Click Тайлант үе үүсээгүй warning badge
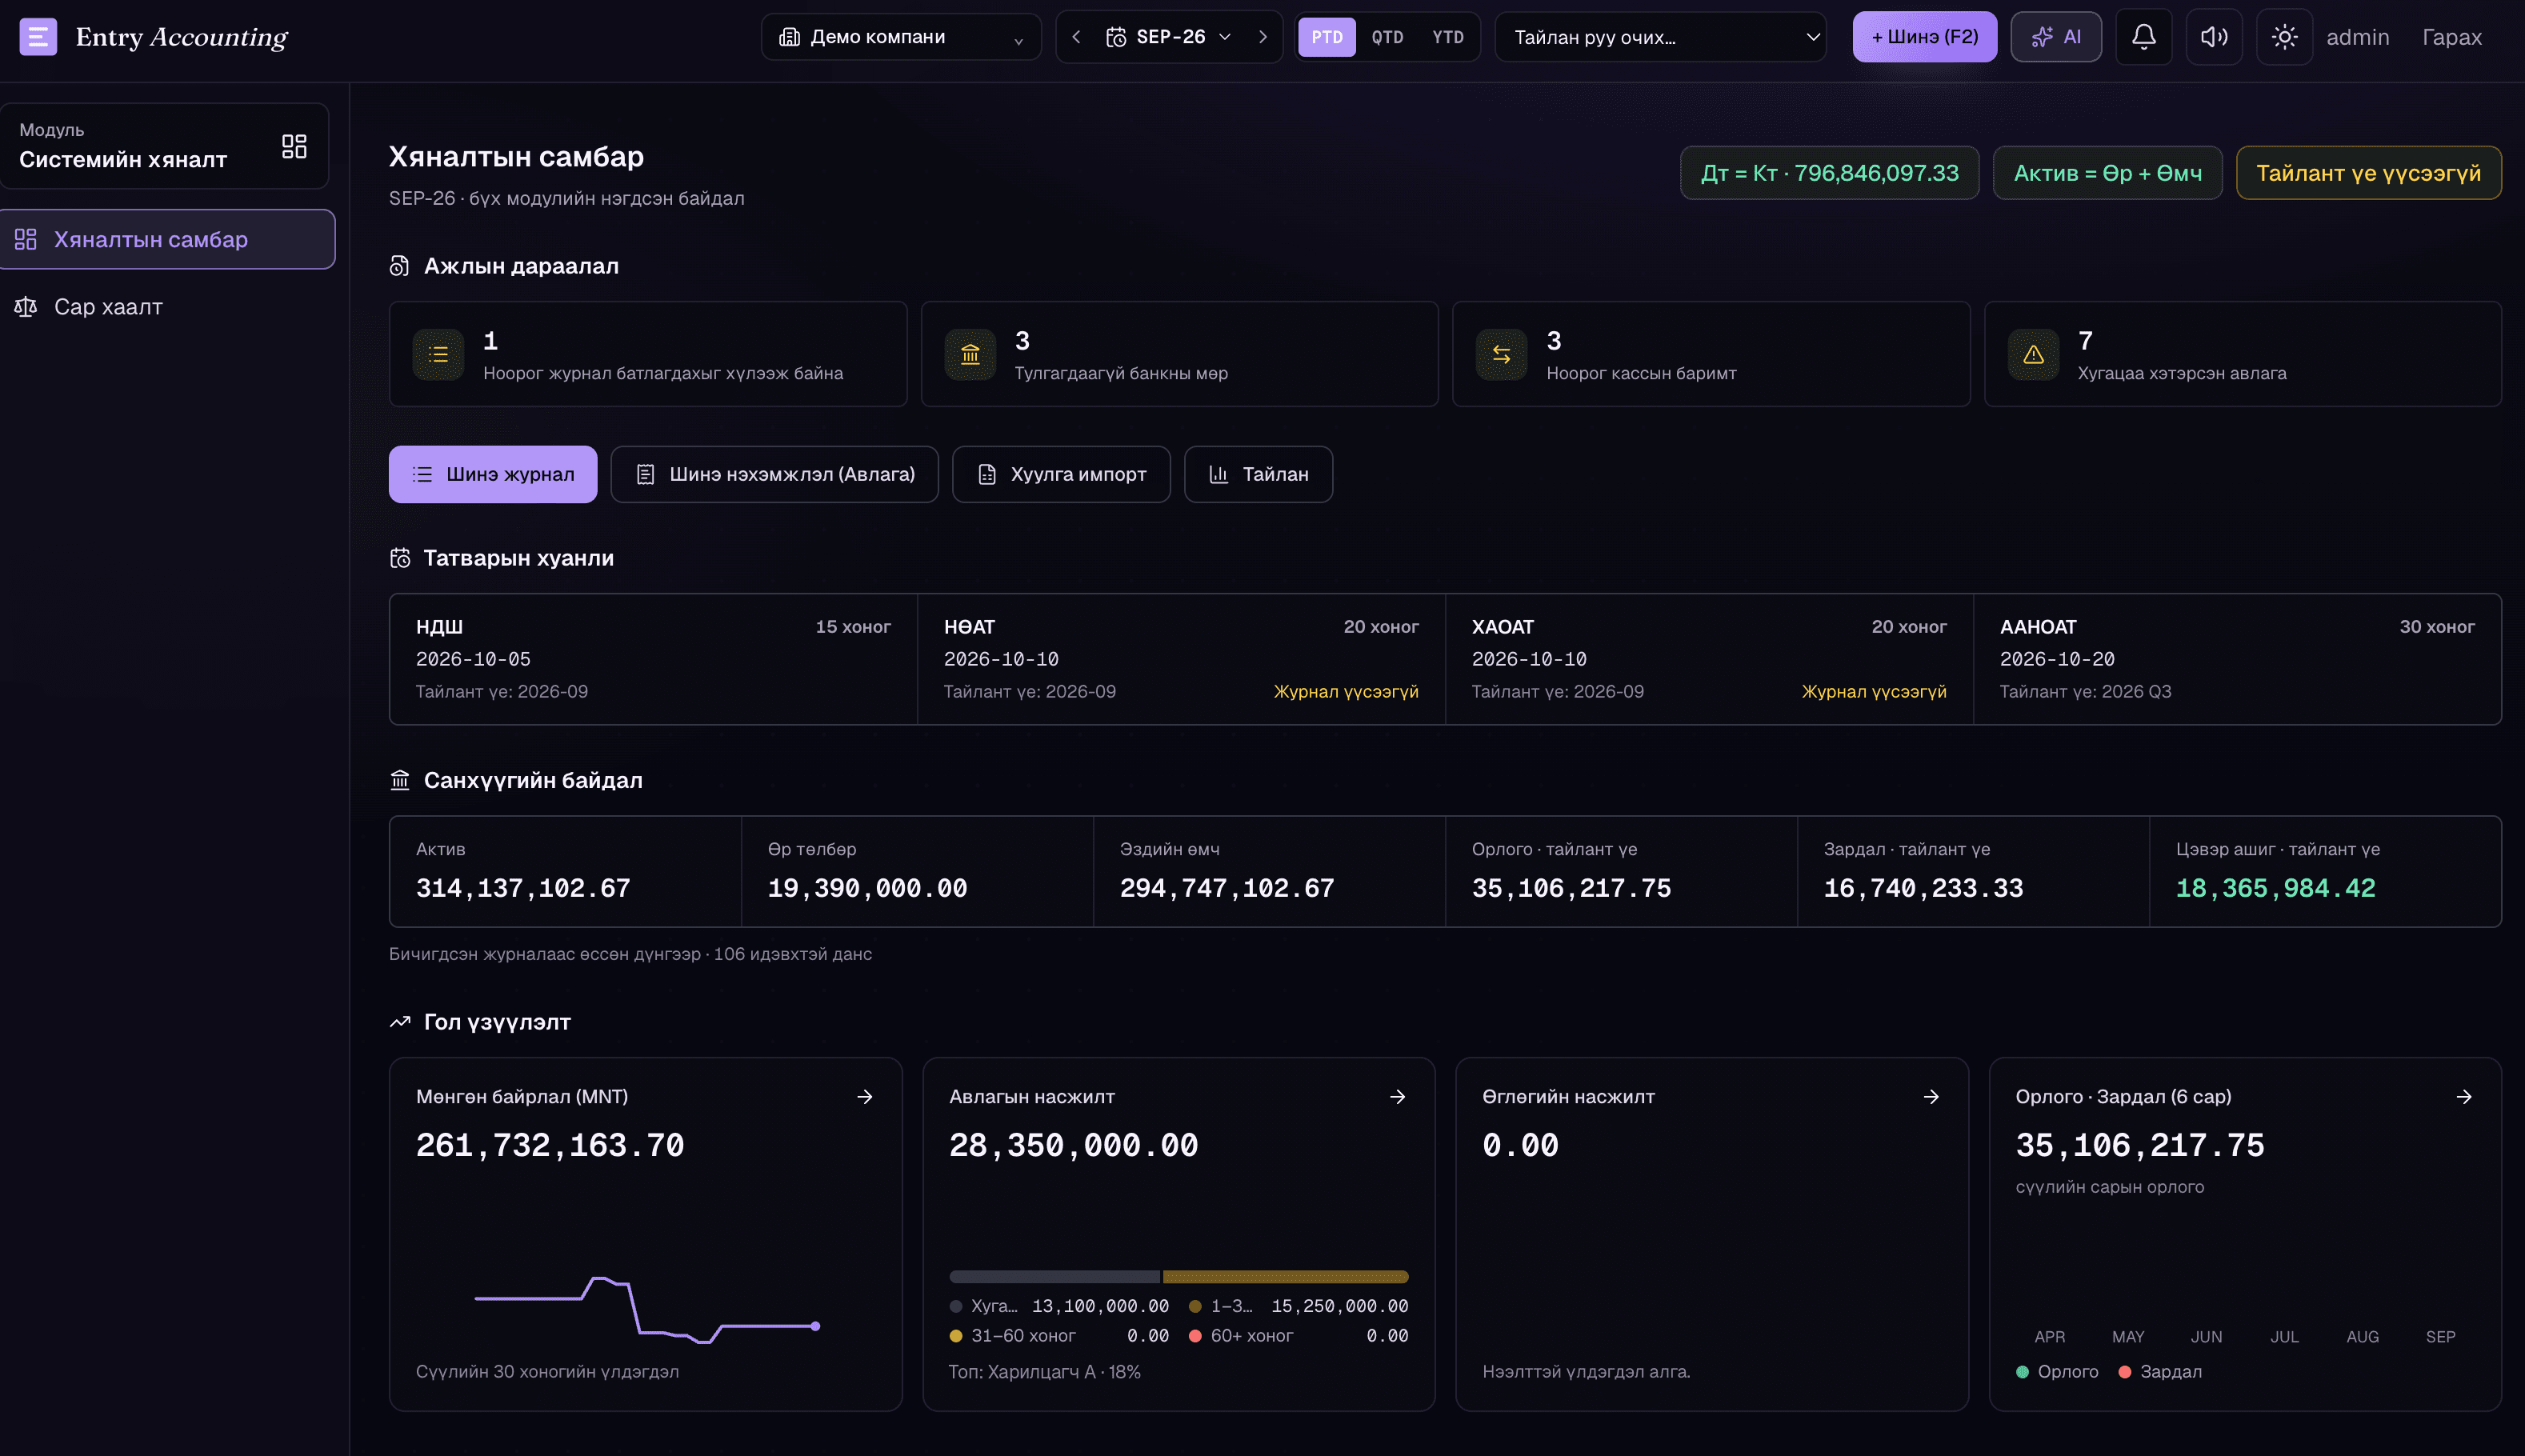Image resolution: width=2525 pixels, height=1456 pixels. (2368, 173)
